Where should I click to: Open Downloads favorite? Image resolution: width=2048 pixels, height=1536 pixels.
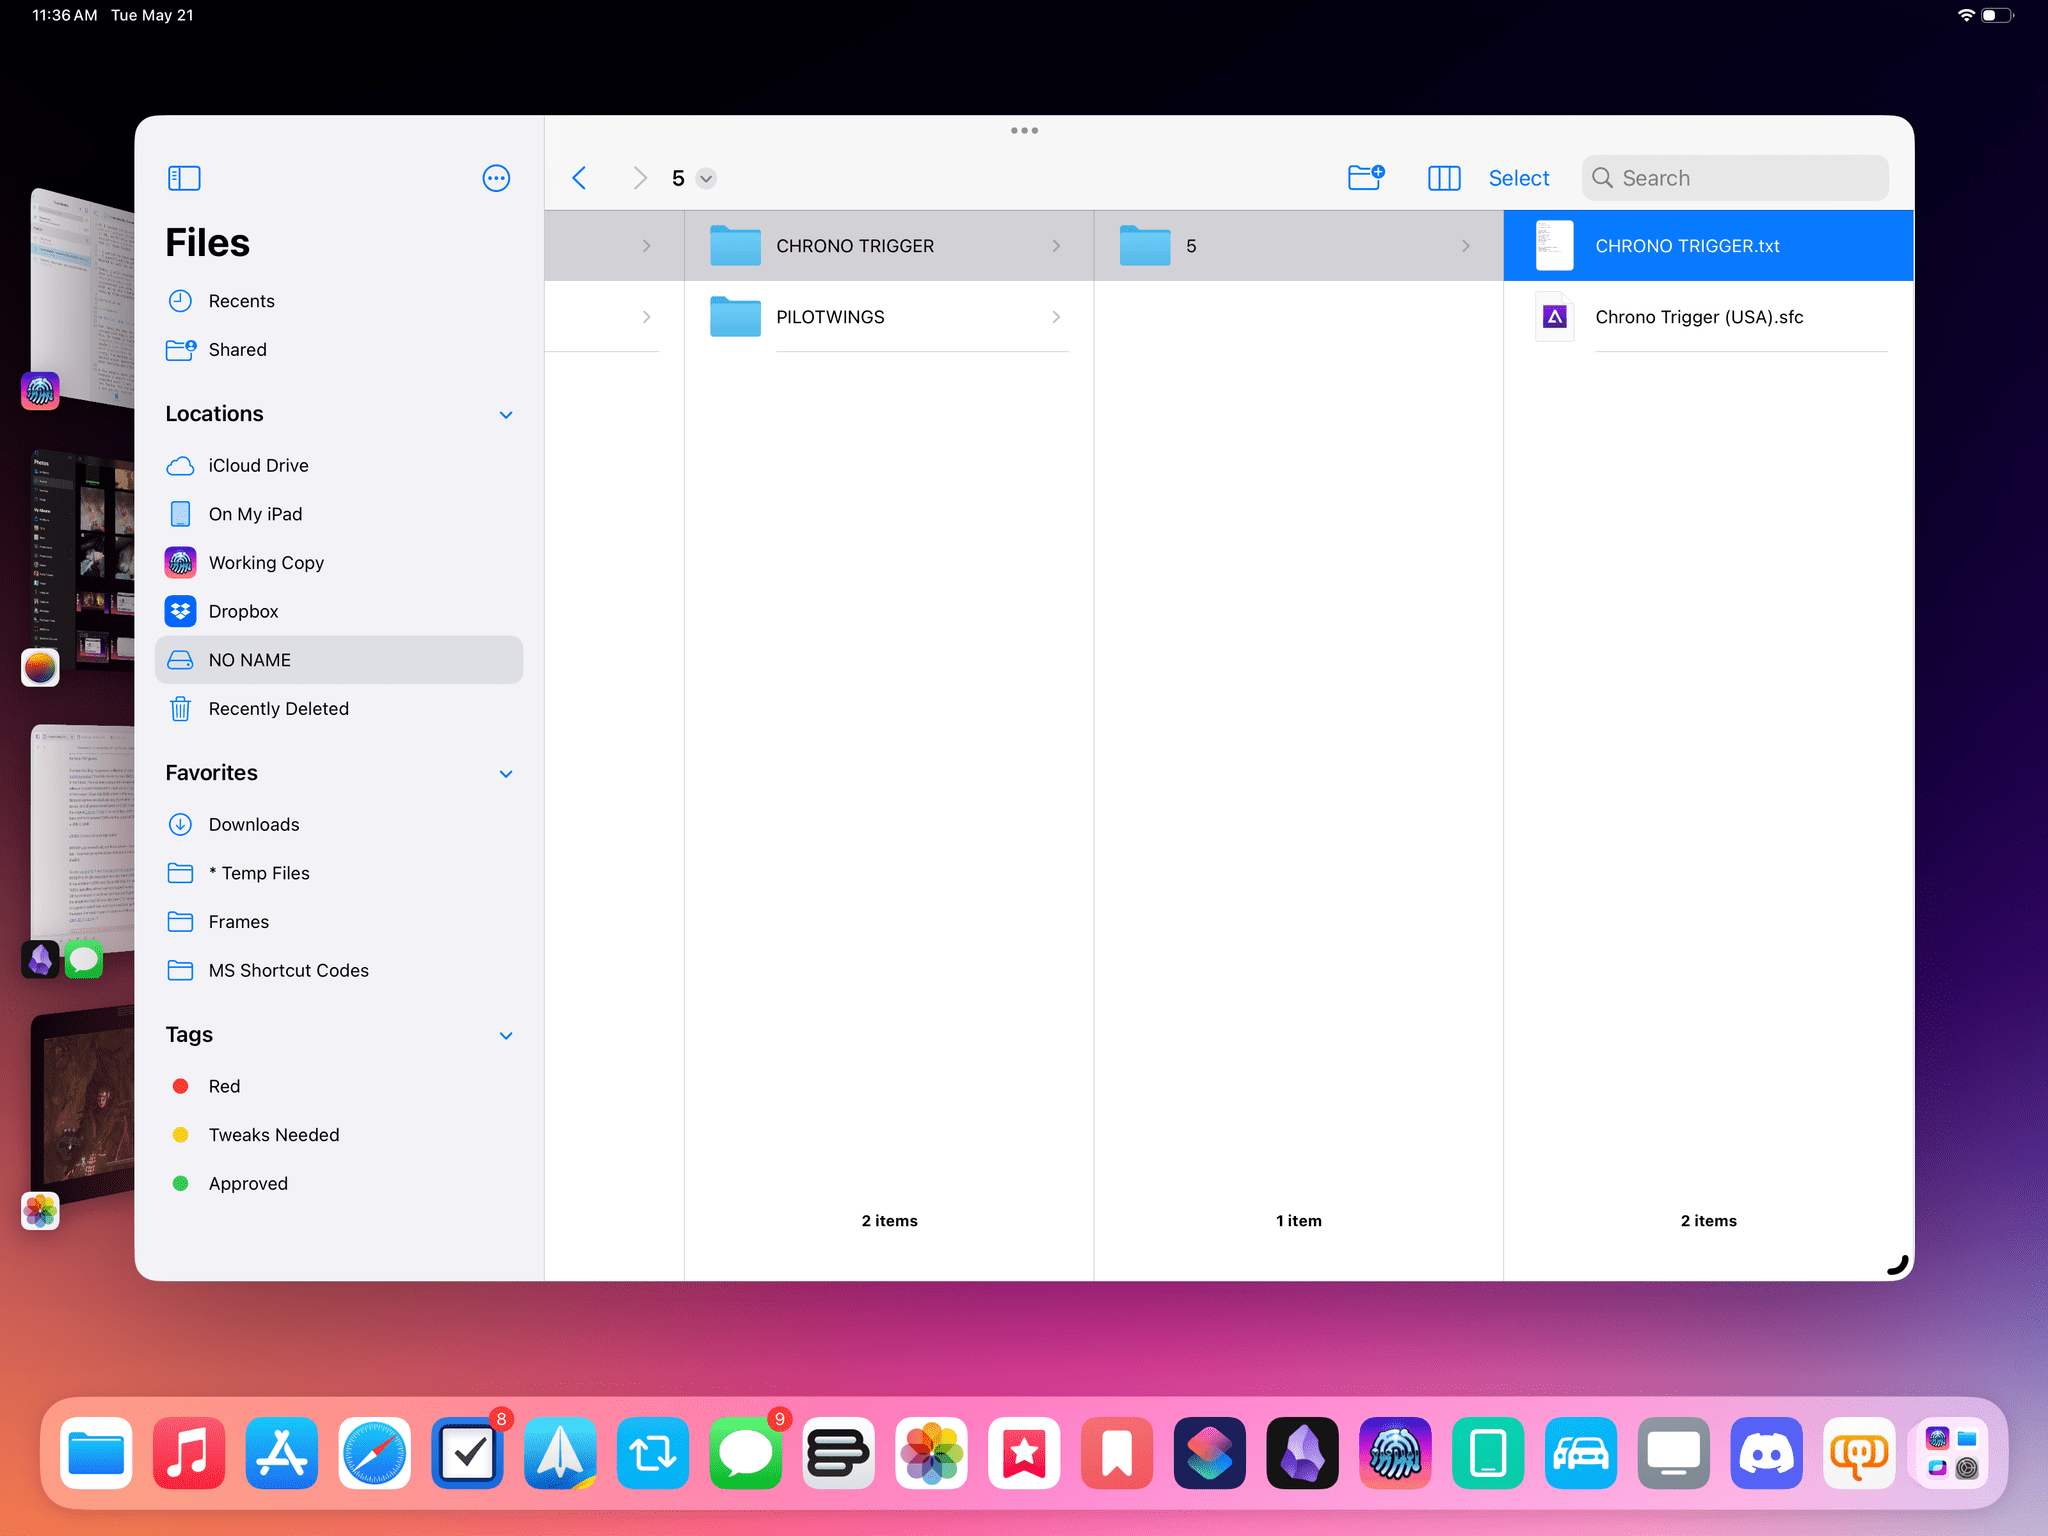tap(339, 825)
